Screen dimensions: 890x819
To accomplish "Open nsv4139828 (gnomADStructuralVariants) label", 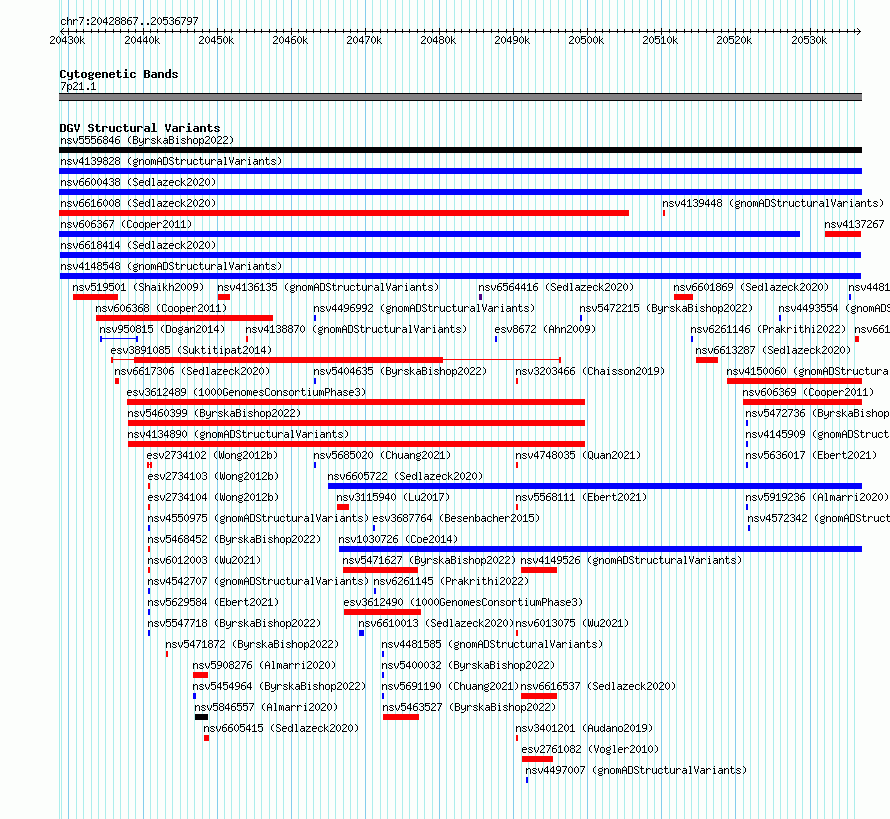I will [x=171, y=161].
